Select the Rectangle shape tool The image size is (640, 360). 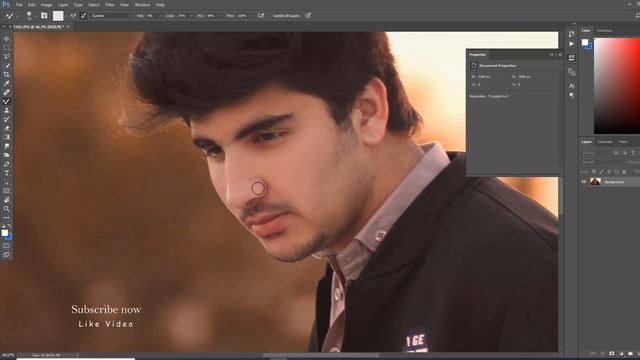(x=7, y=191)
